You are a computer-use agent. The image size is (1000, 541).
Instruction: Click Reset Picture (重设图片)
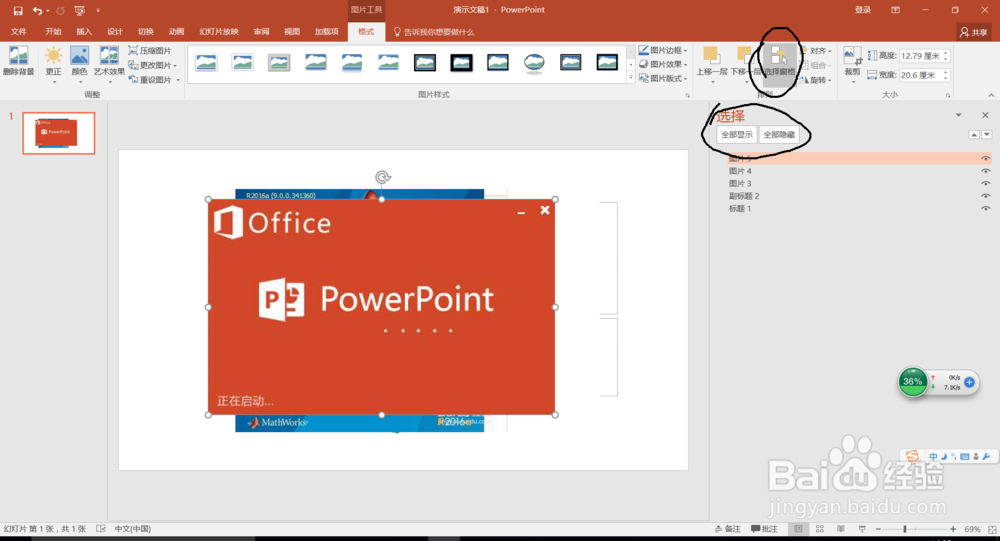154,80
